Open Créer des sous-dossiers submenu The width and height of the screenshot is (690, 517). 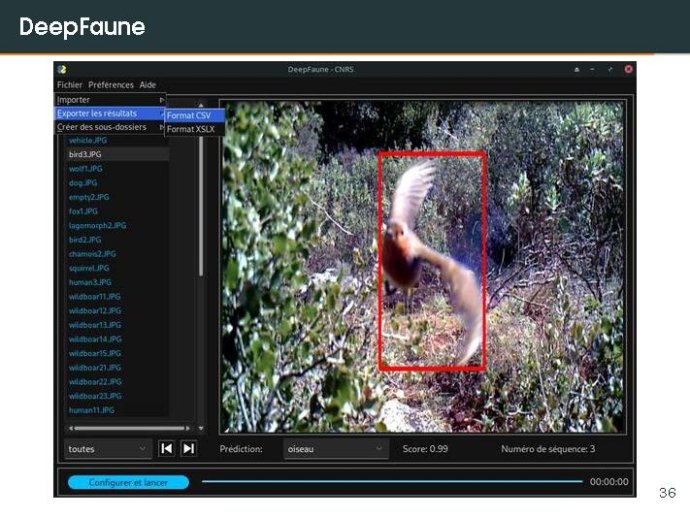point(110,127)
